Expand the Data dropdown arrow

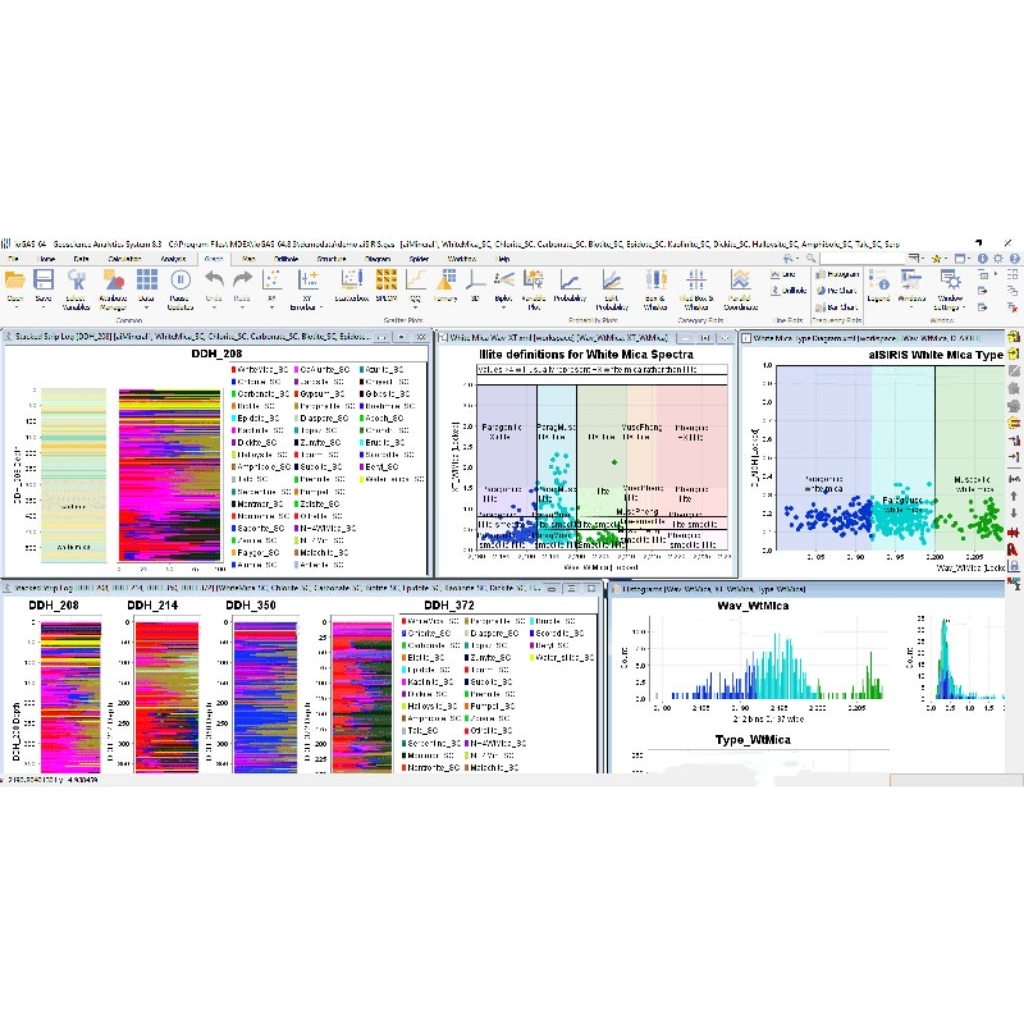(x=146, y=308)
